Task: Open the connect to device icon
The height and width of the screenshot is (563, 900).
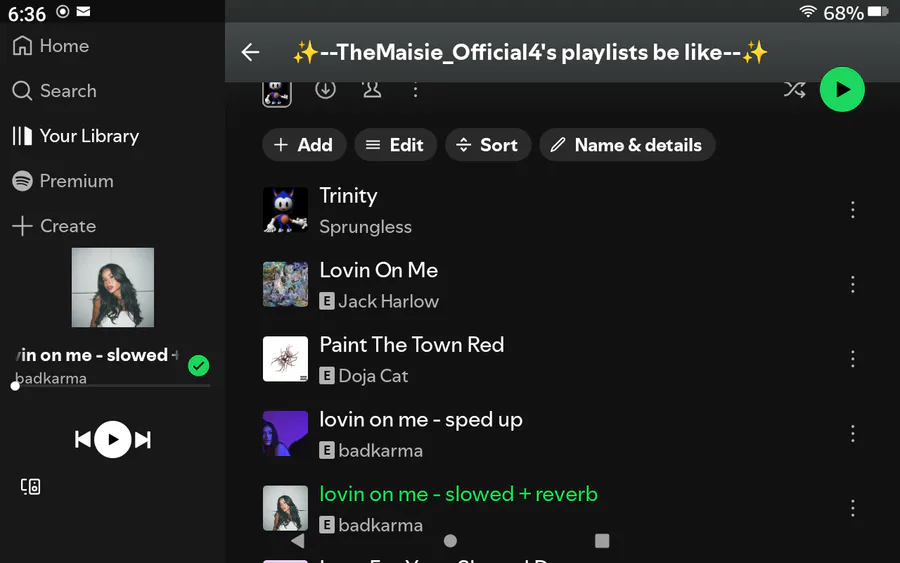Action: [x=31, y=487]
